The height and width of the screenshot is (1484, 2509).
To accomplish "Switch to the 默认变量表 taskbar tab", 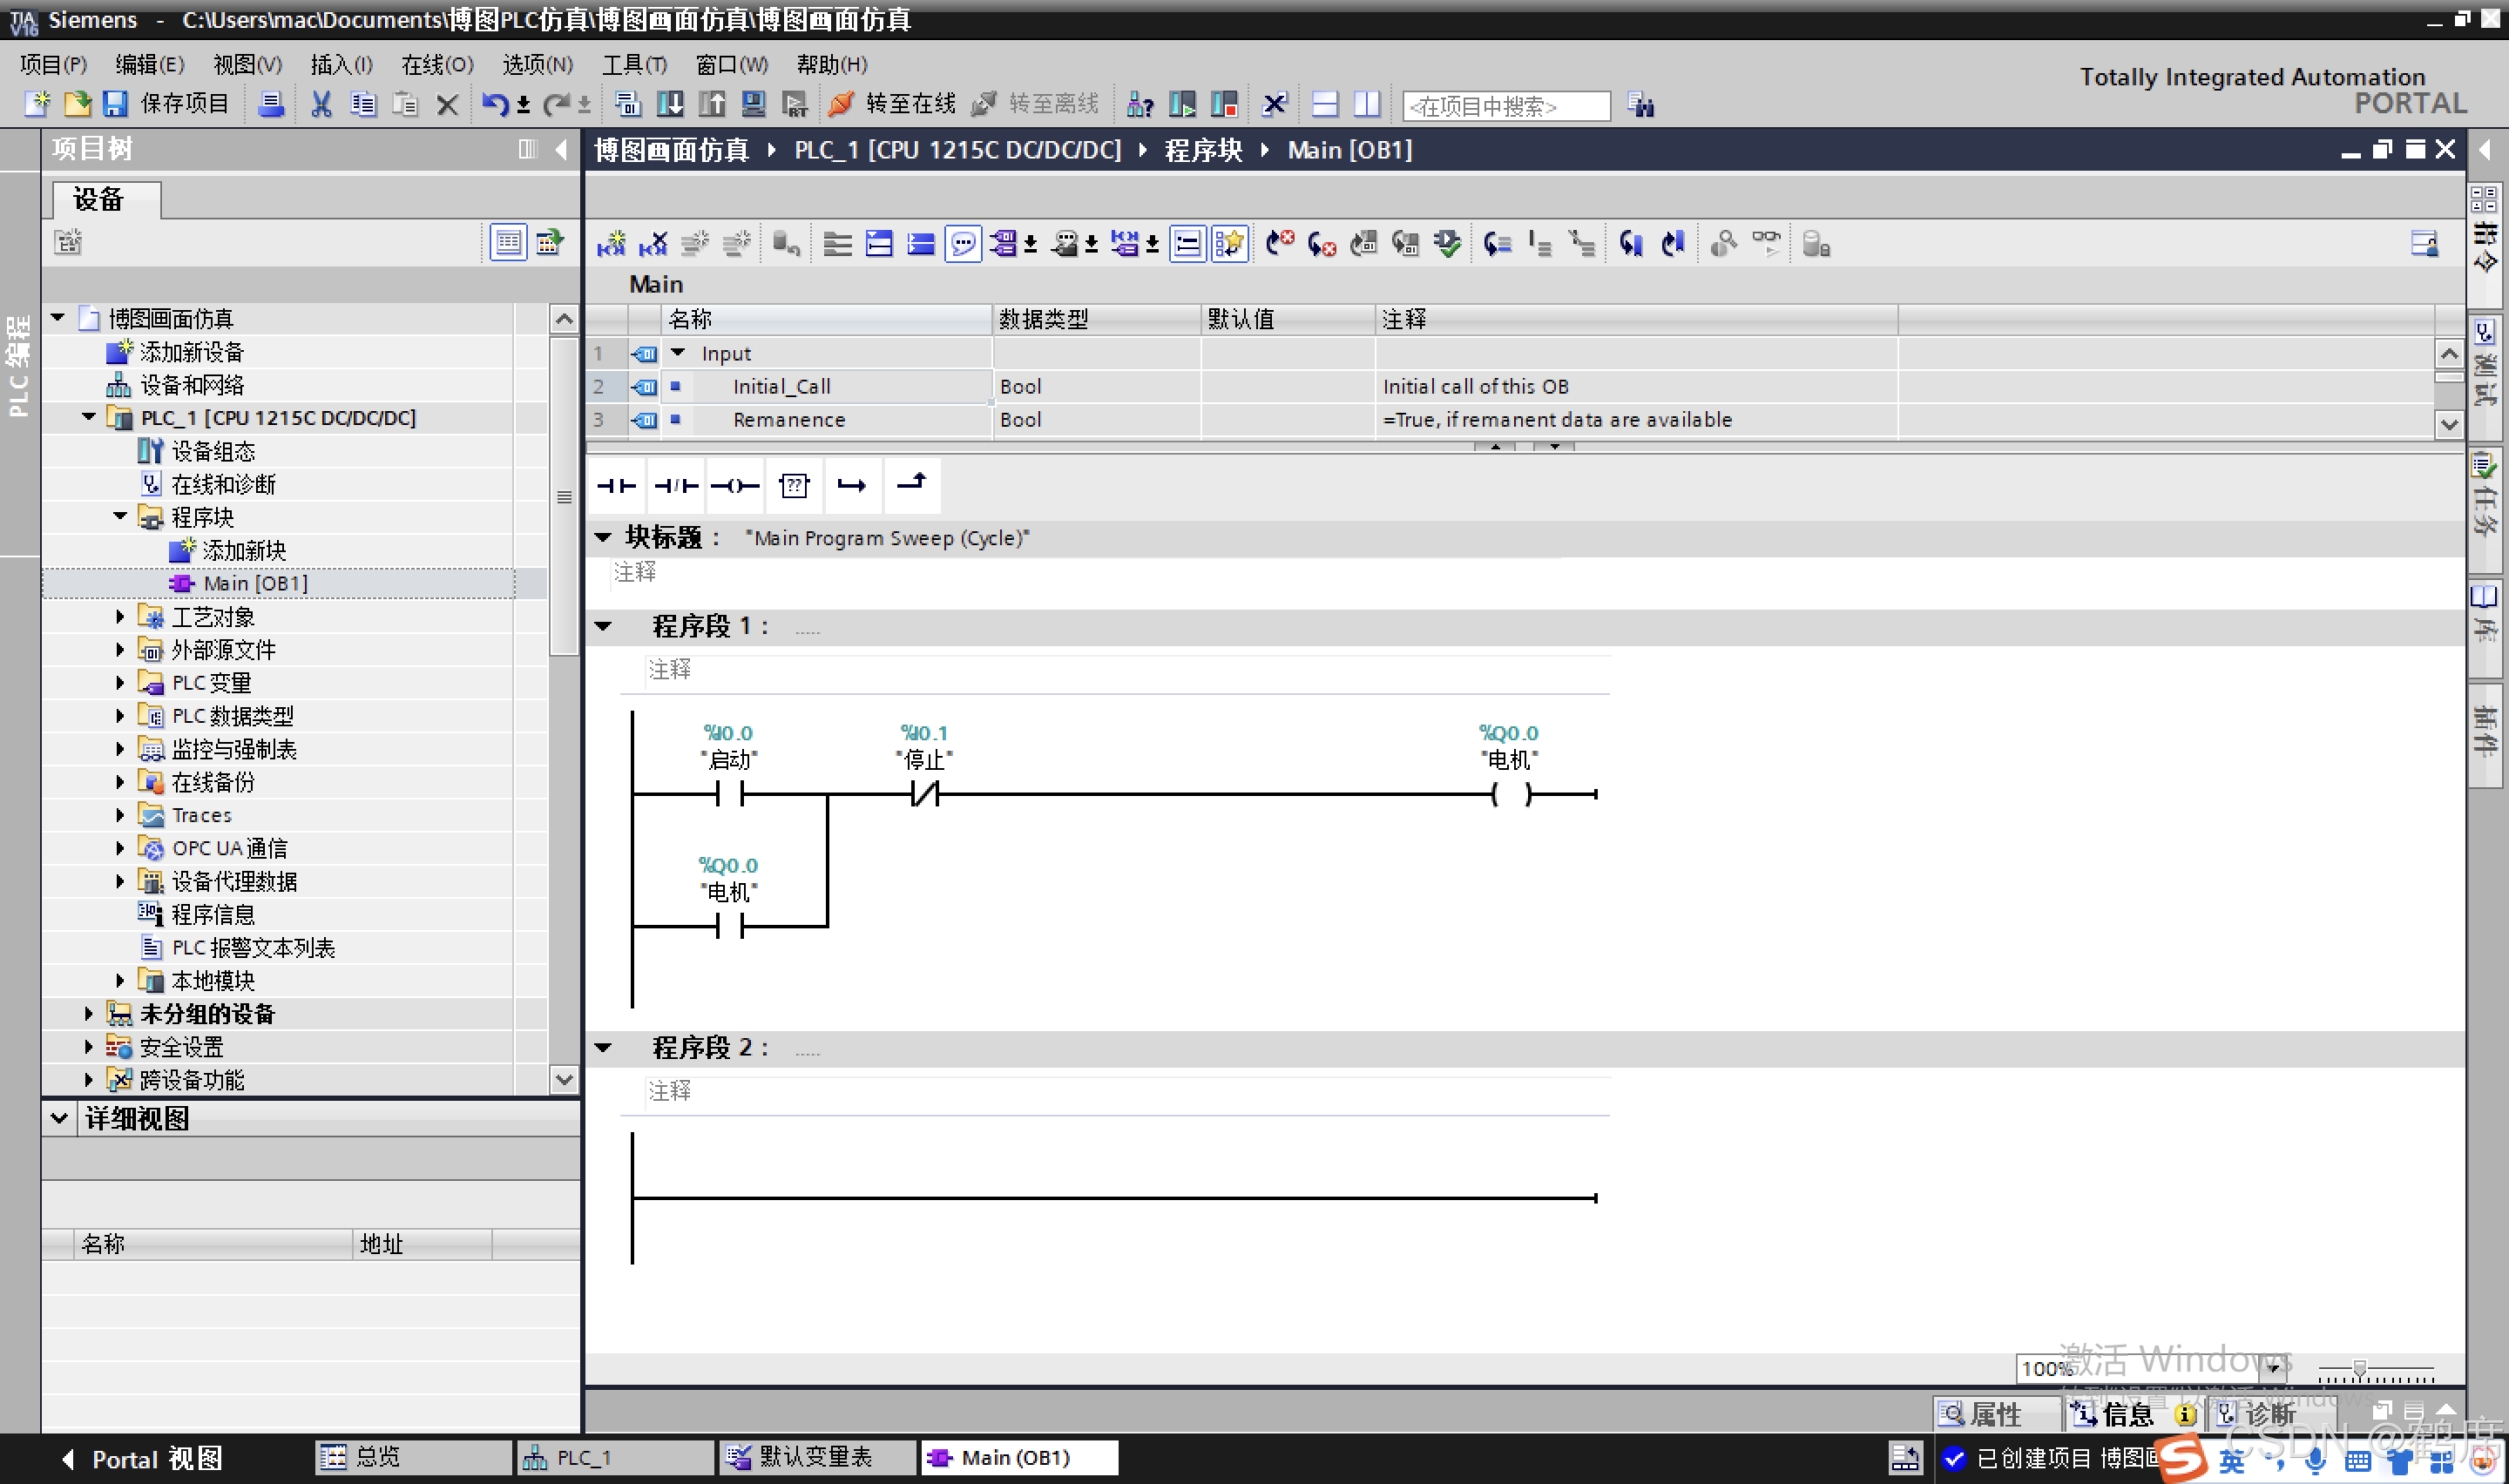I will (815, 1457).
